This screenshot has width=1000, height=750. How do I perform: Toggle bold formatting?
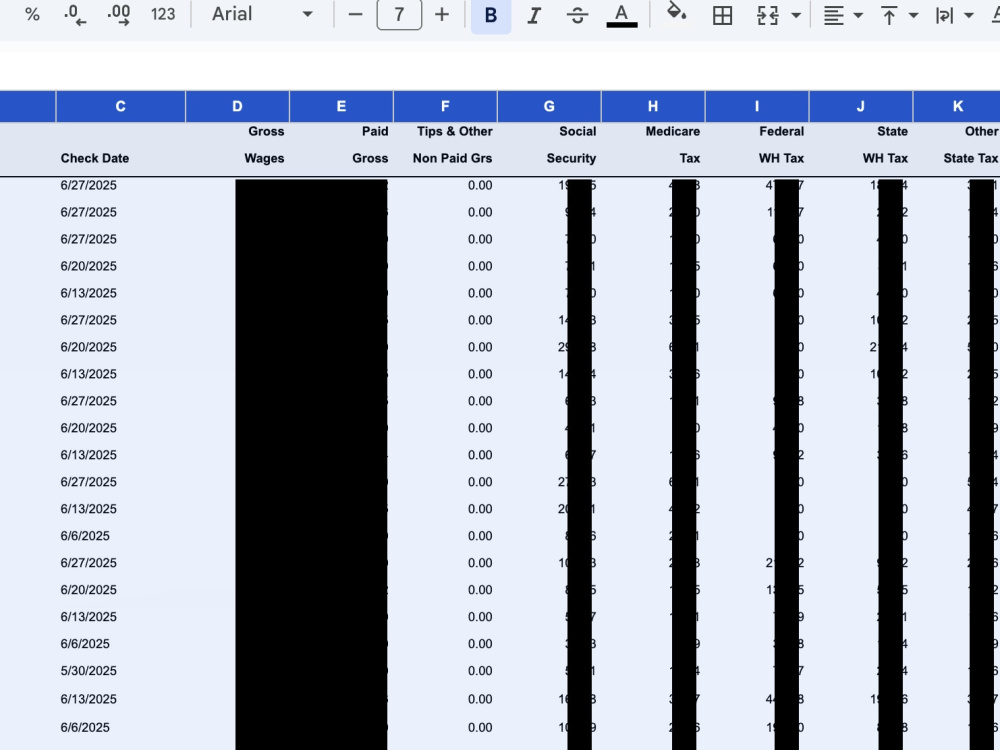(x=490, y=15)
